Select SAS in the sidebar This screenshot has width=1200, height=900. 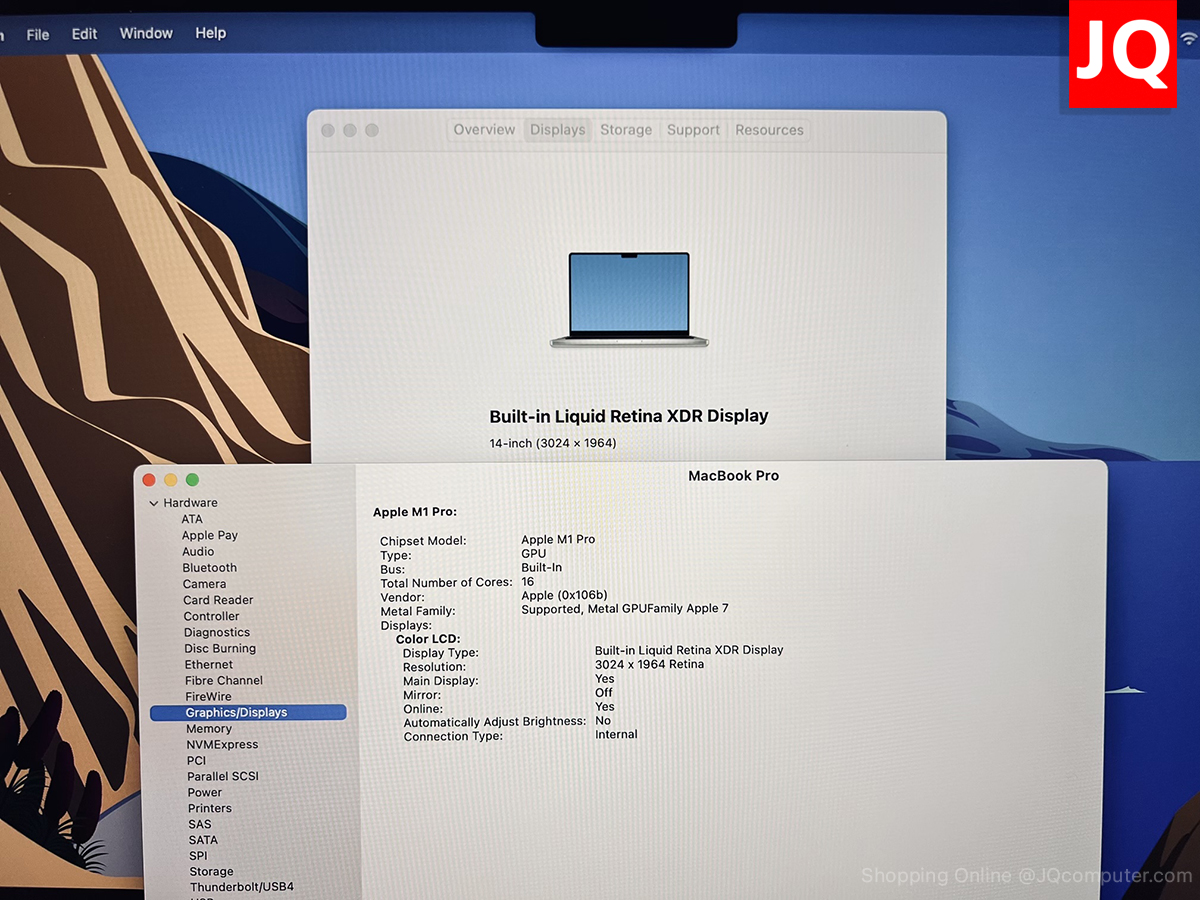[200, 824]
